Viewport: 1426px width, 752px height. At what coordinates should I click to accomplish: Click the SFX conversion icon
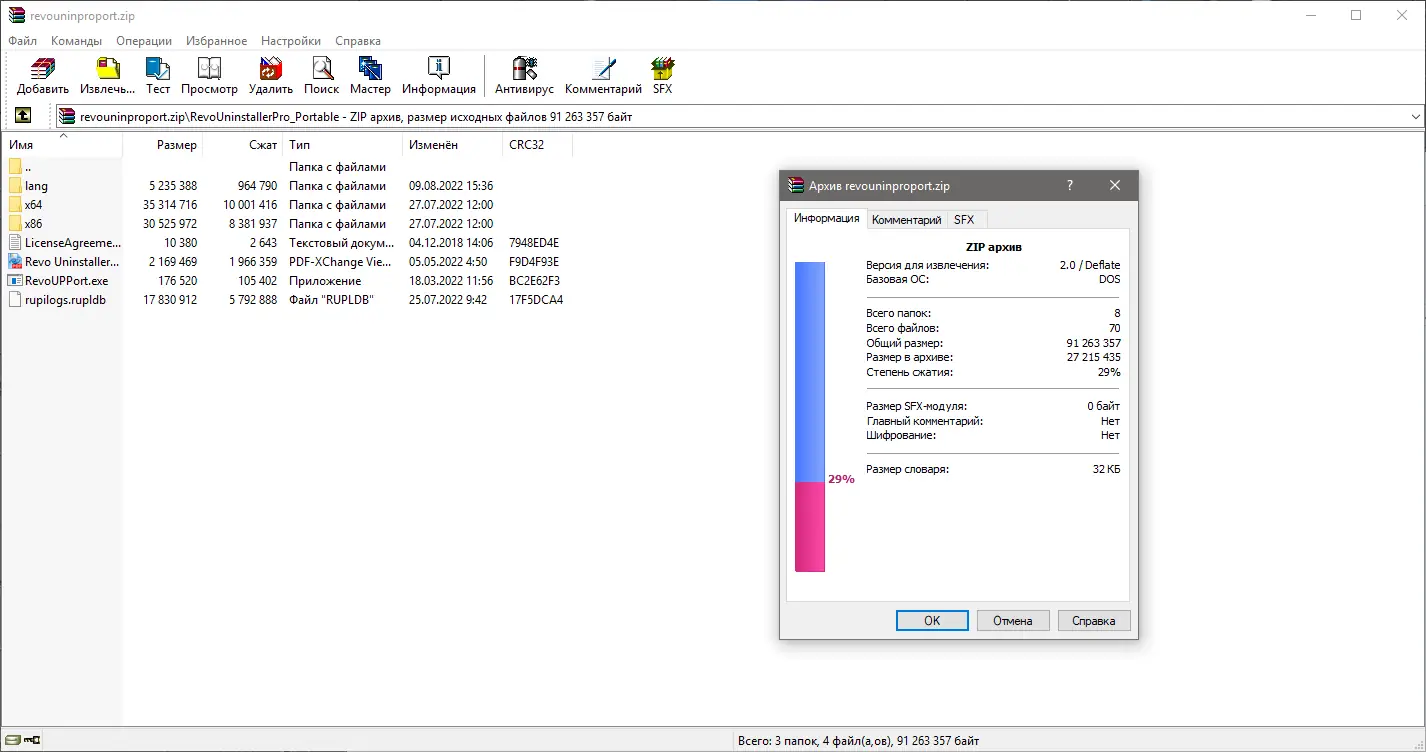(661, 75)
